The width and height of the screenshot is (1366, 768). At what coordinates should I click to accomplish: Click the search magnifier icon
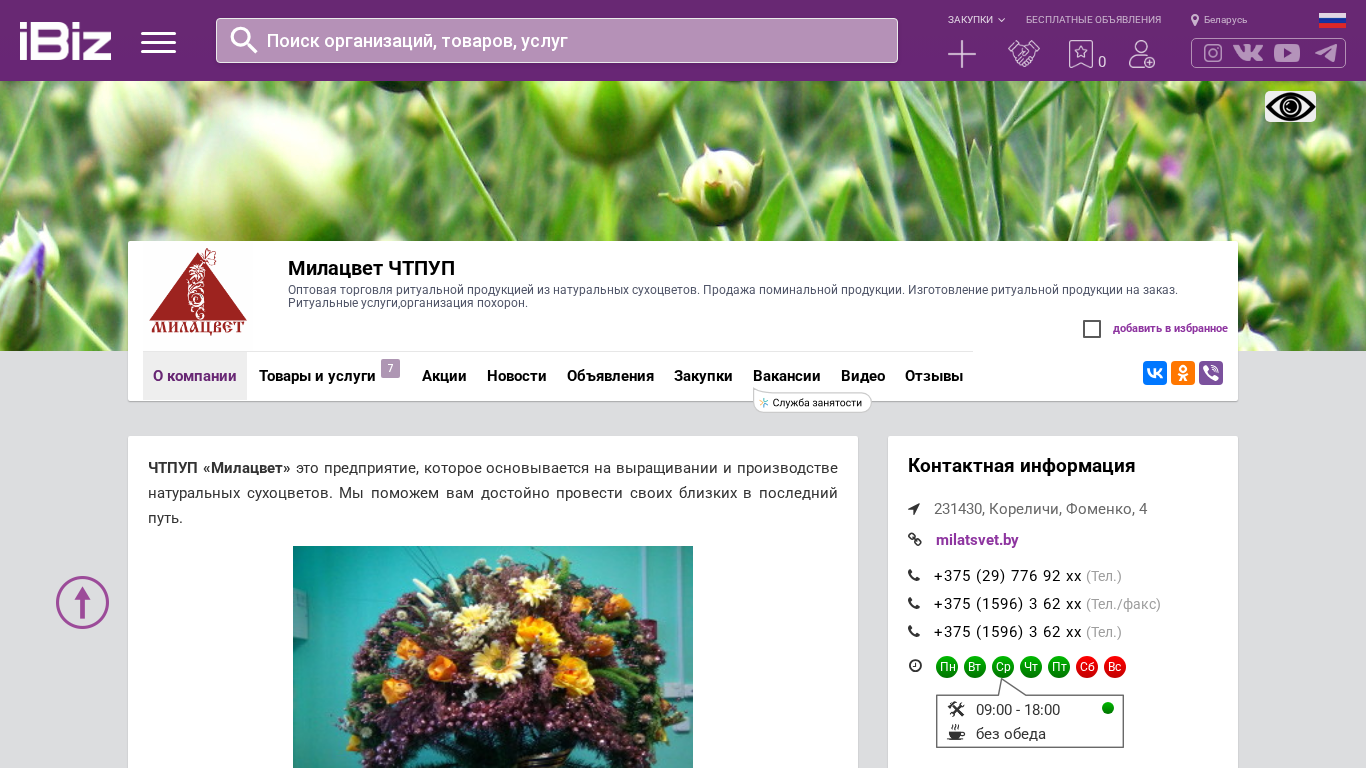coord(244,40)
